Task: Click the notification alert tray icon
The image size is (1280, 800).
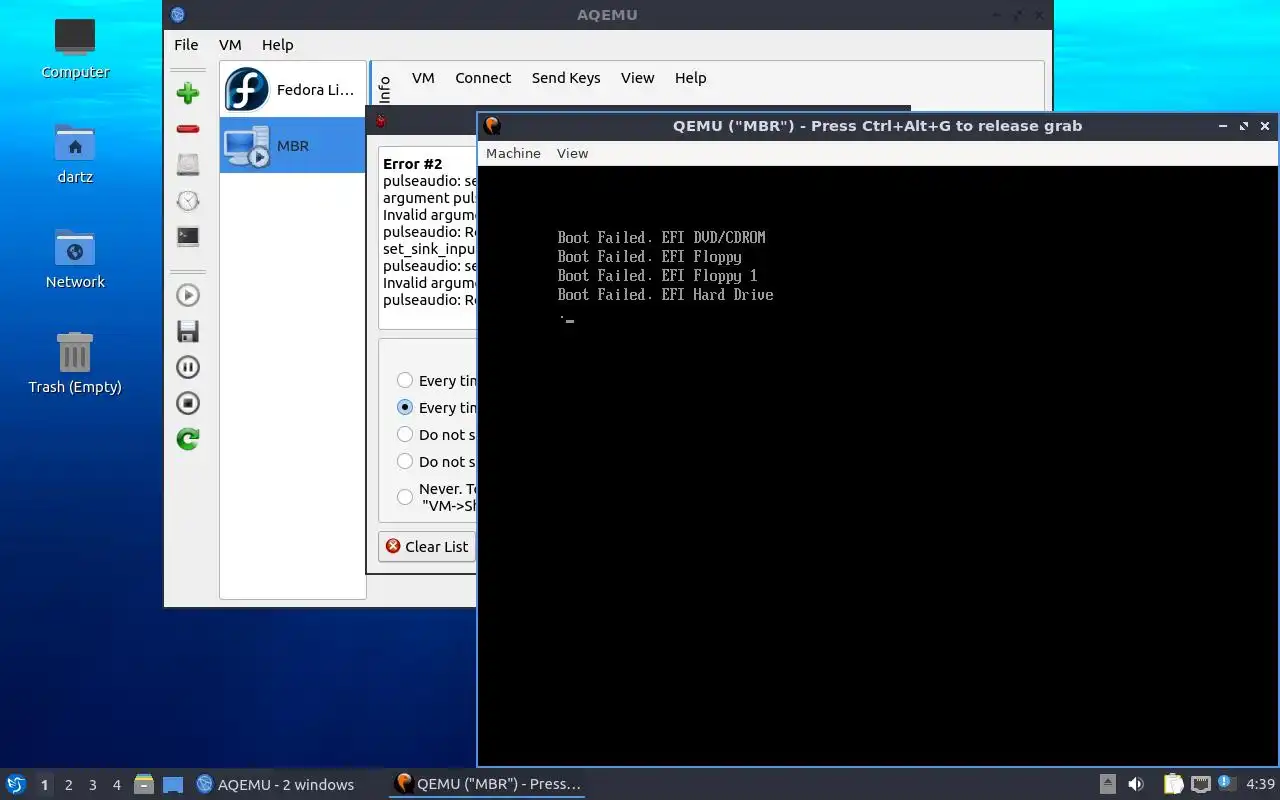Action: pos(1227,783)
